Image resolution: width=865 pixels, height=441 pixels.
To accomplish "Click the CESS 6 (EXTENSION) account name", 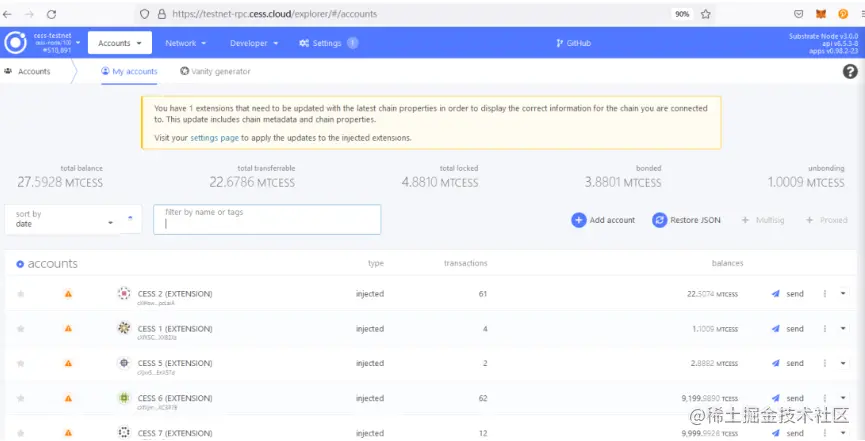I will [x=175, y=398].
